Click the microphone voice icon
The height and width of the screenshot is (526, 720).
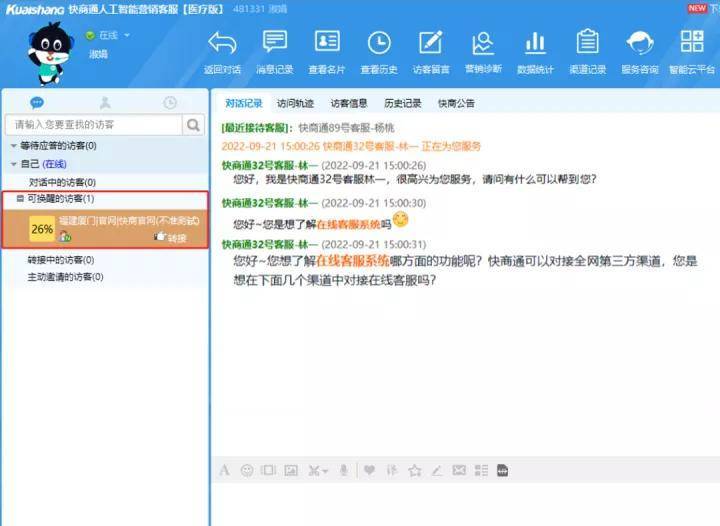343,470
